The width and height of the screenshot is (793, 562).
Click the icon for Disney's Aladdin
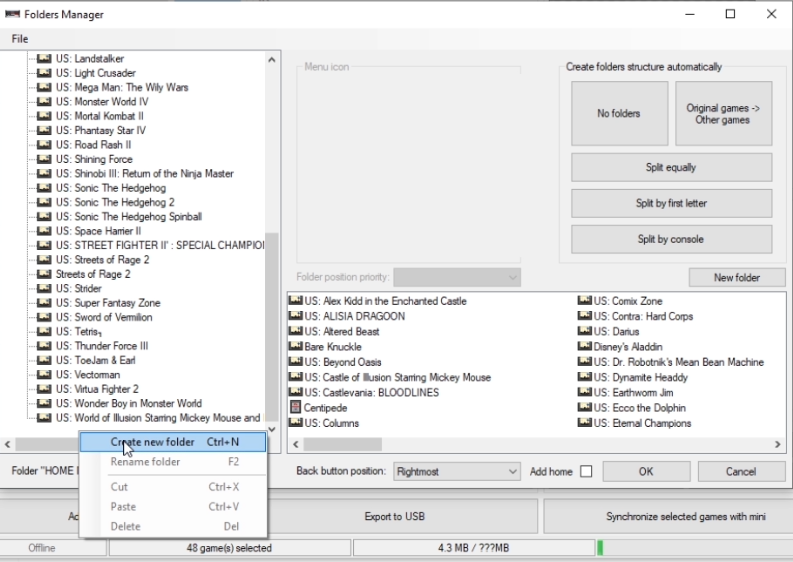tap(585, 347)
